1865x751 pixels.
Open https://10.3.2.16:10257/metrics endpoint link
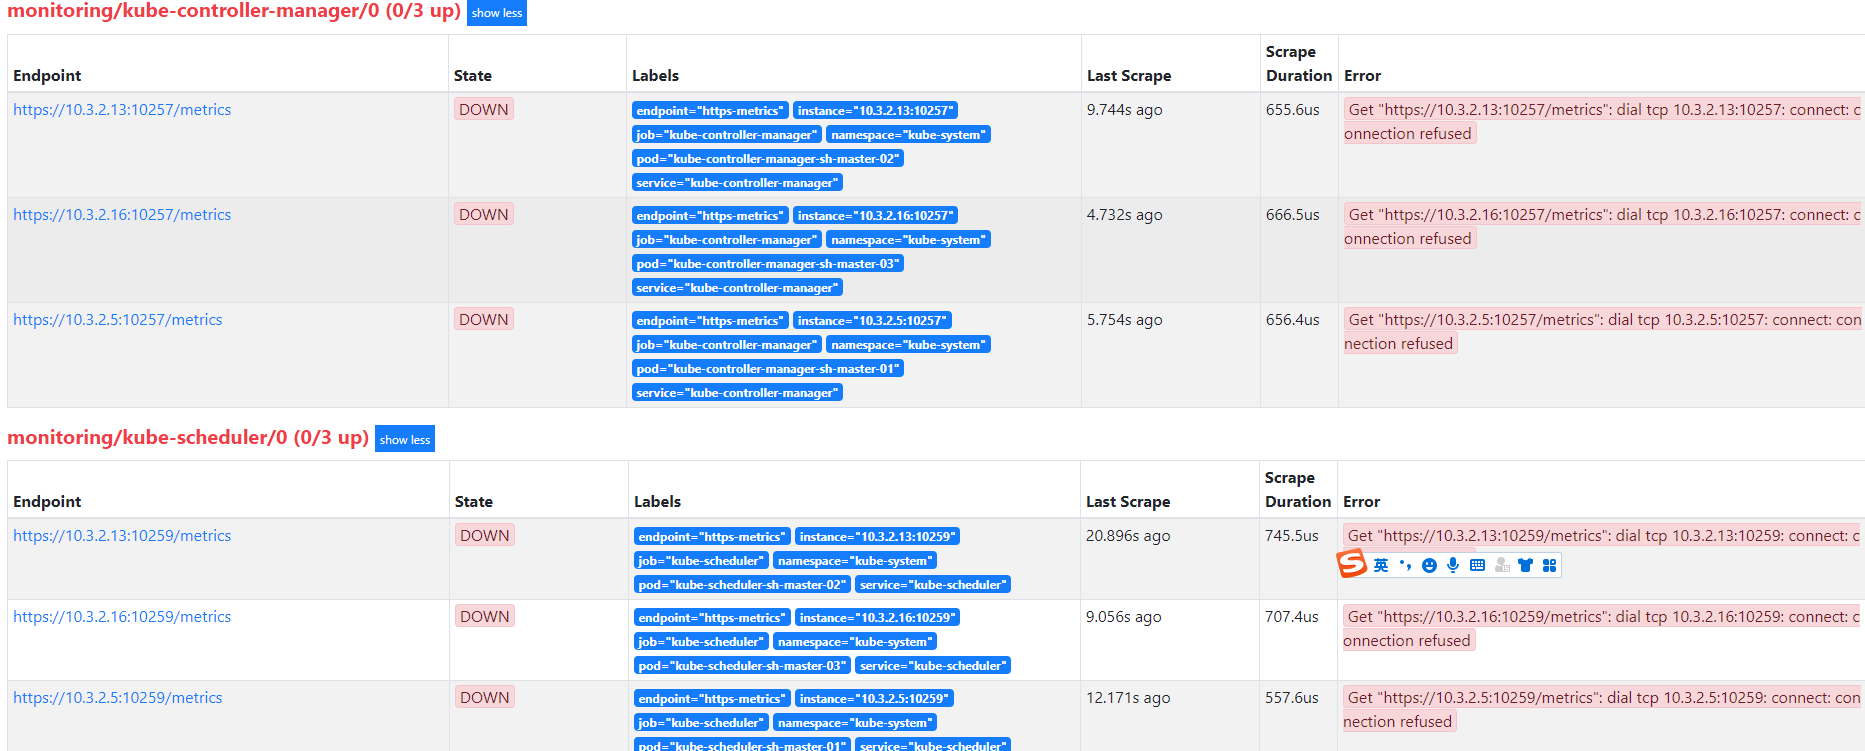click(x=122, y=215)
